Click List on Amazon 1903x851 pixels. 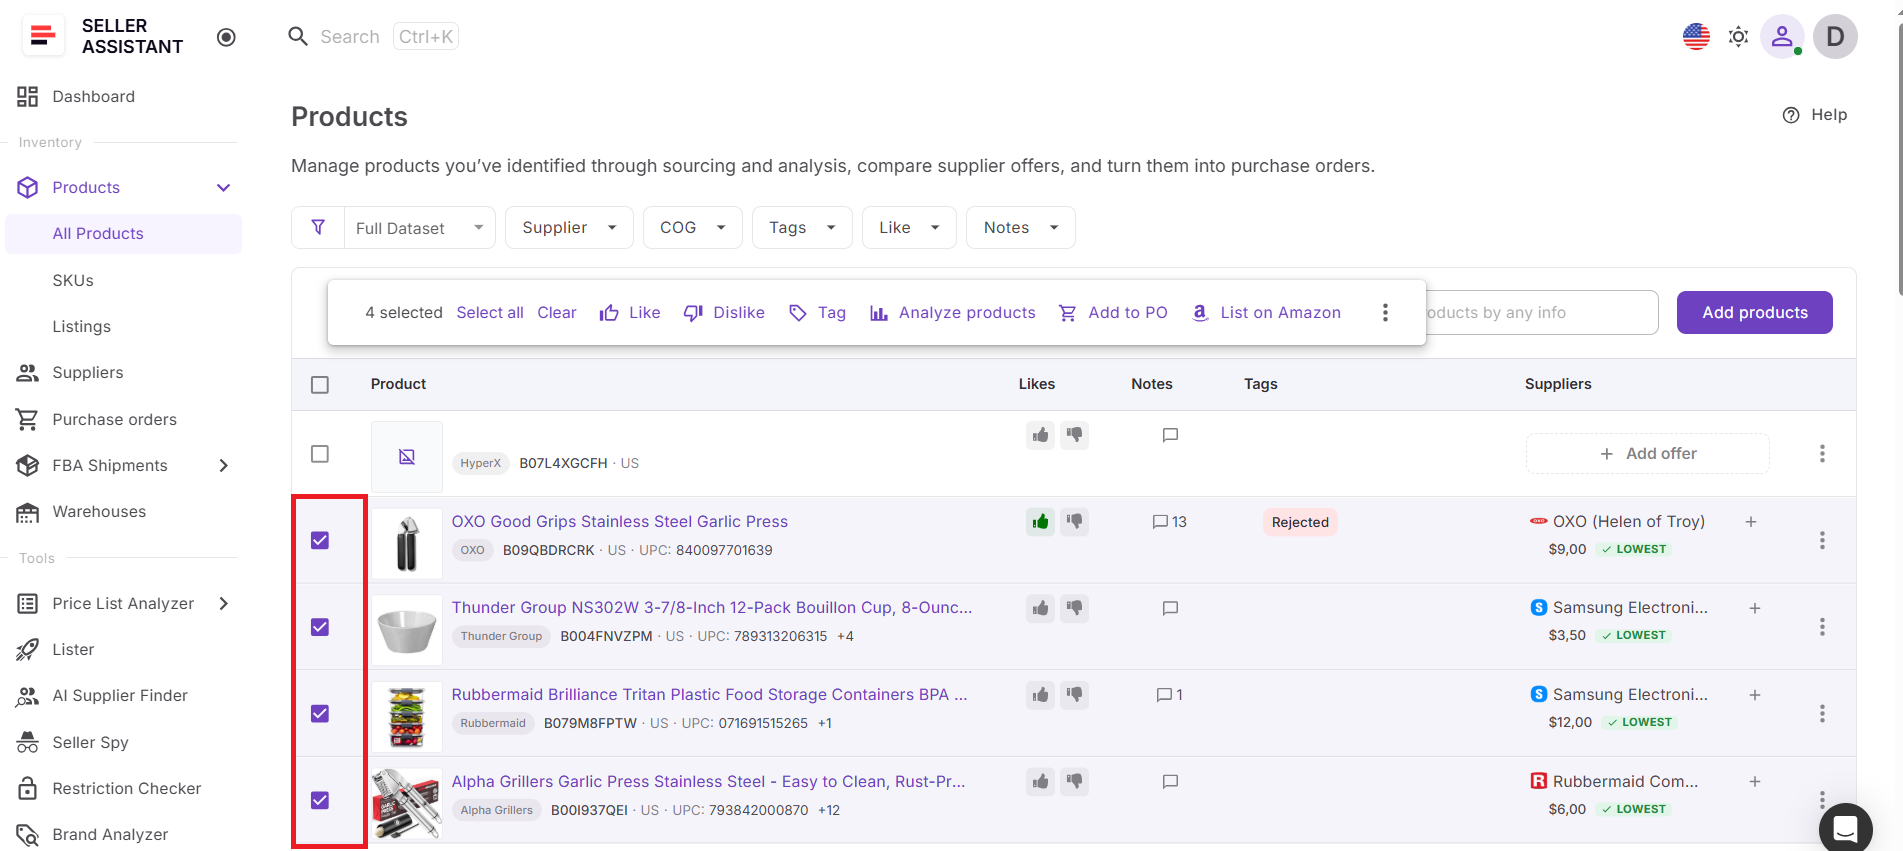tap(1266, 313)
